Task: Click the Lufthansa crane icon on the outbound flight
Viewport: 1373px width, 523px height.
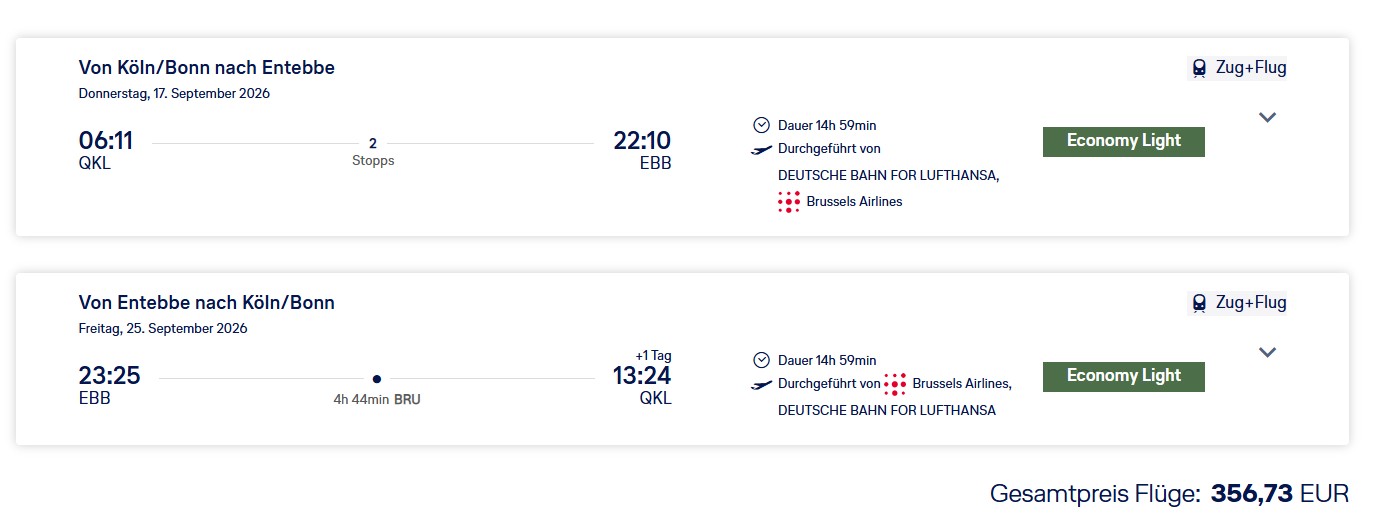Action: pyautogui.click(x=762, y=149)
